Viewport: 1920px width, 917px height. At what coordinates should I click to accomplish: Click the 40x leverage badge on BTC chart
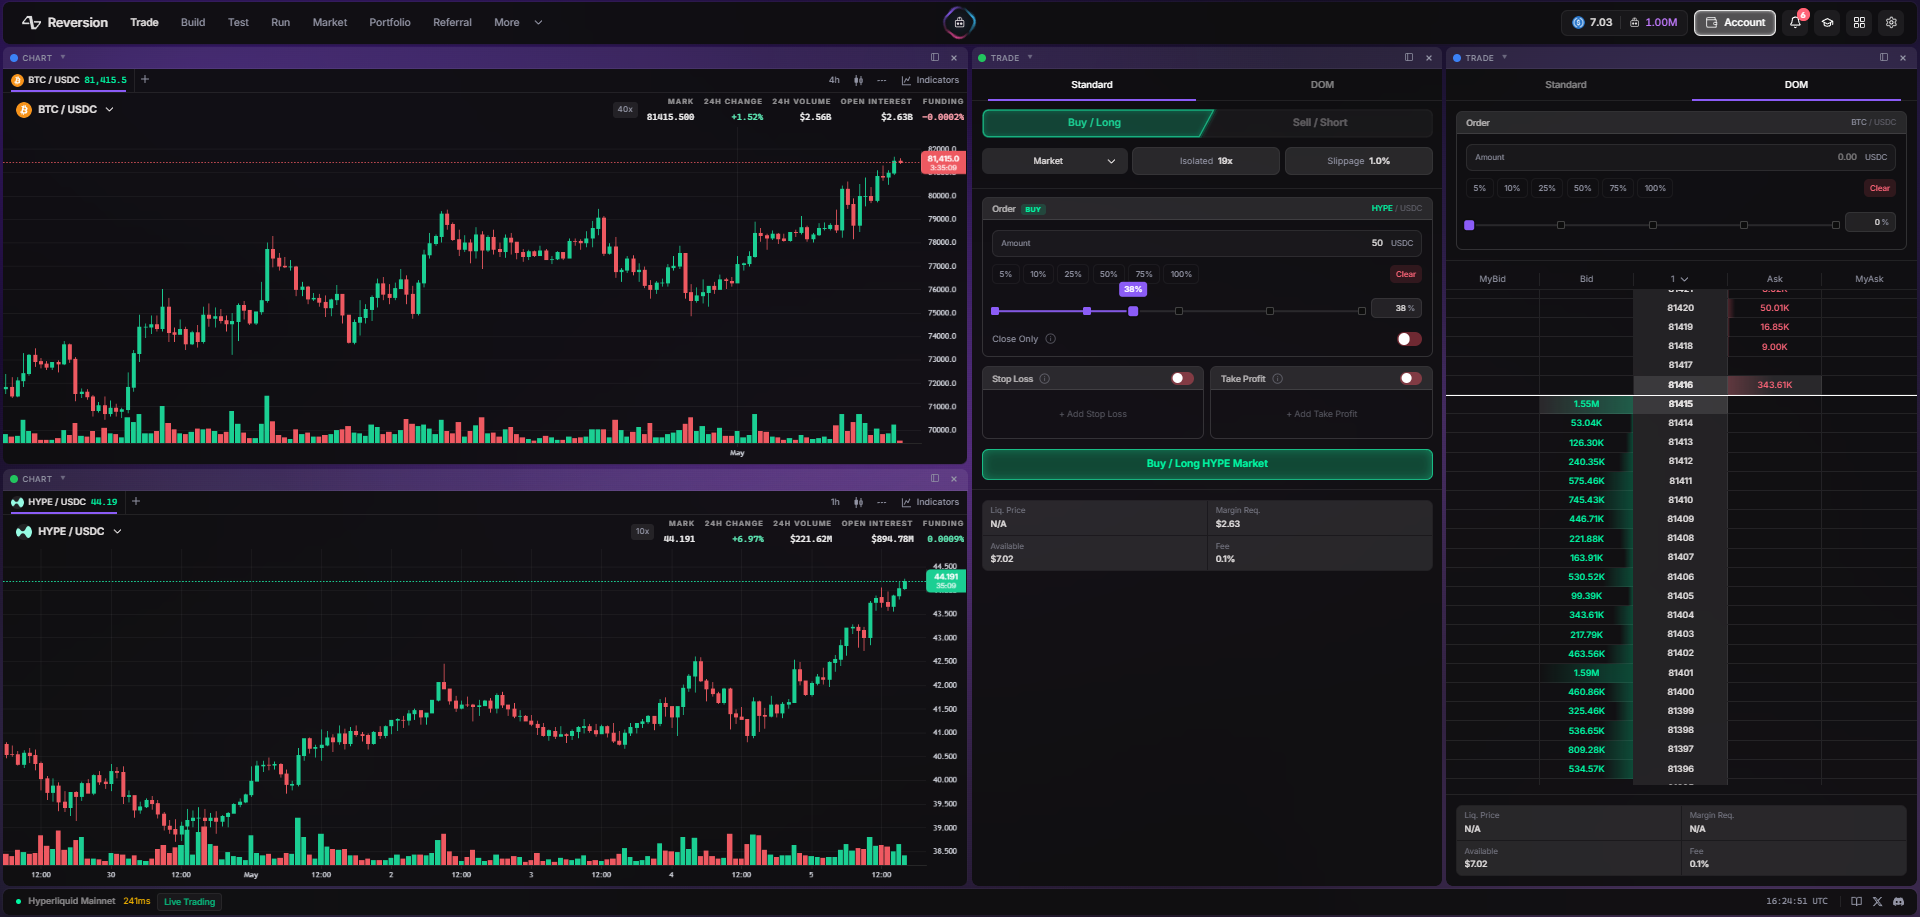coord(625,110)
